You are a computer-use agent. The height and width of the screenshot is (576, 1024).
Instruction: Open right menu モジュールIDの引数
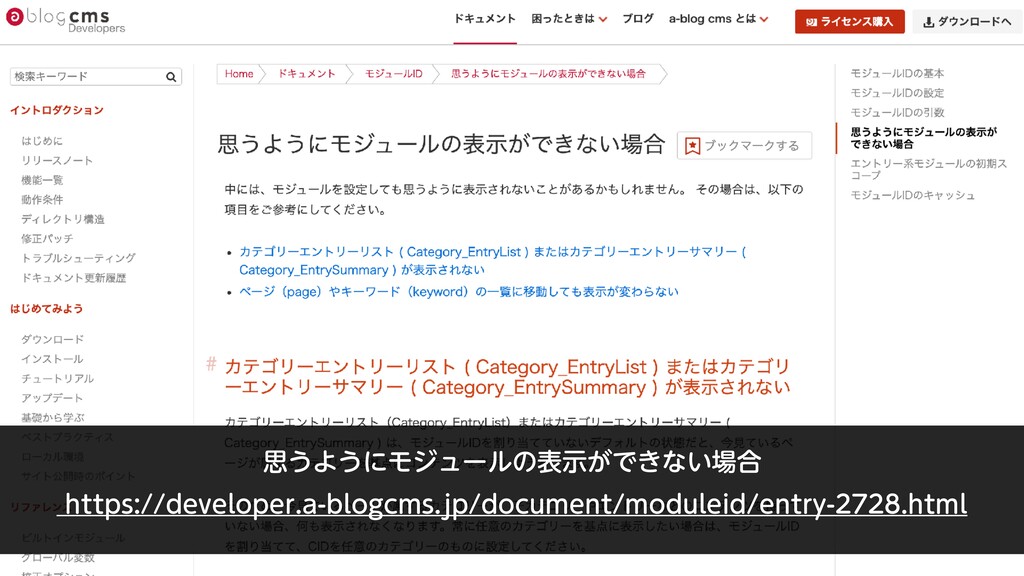897,112
